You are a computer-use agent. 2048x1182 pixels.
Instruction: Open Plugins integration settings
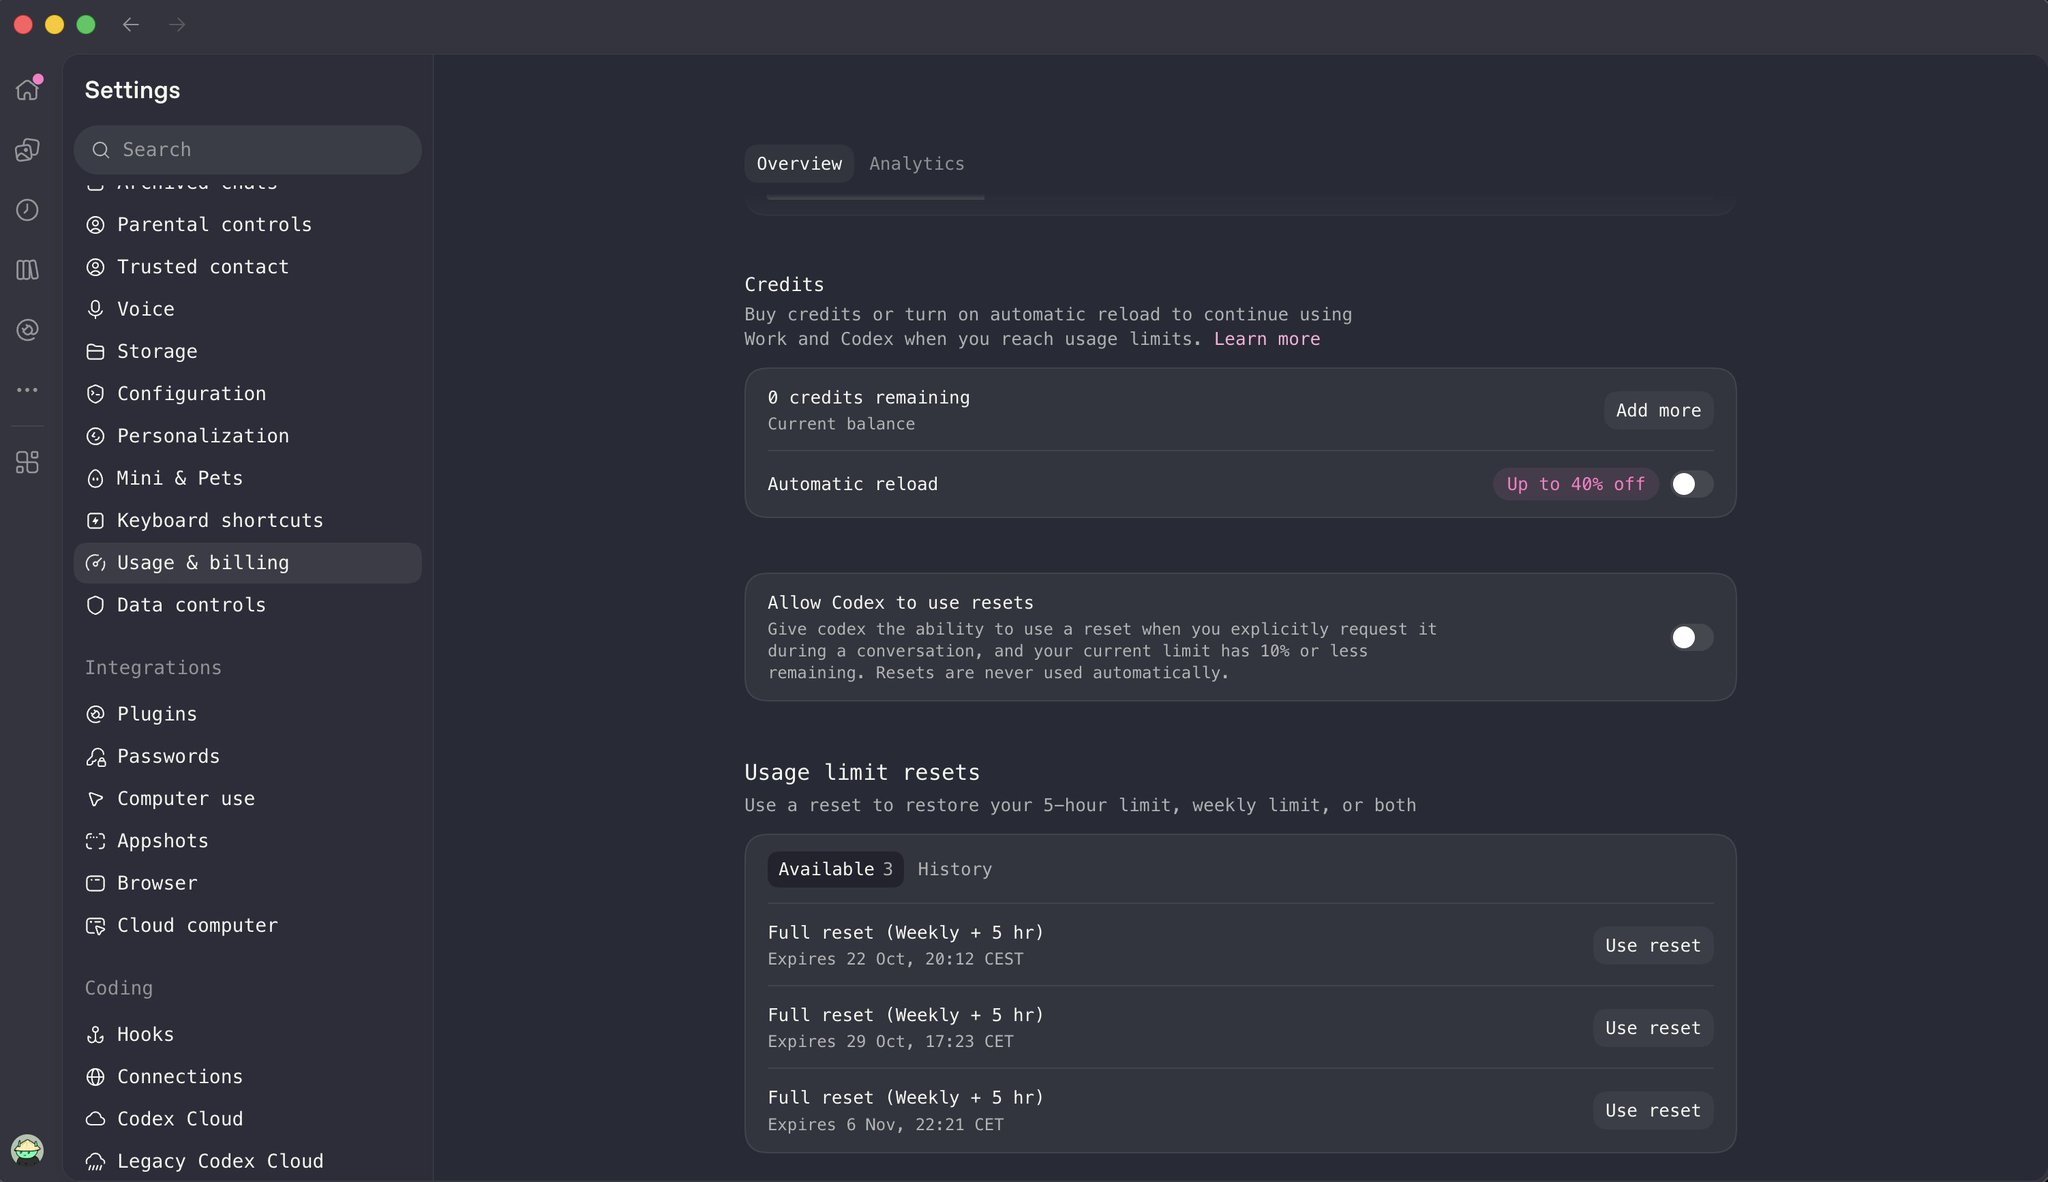(247, 714)
